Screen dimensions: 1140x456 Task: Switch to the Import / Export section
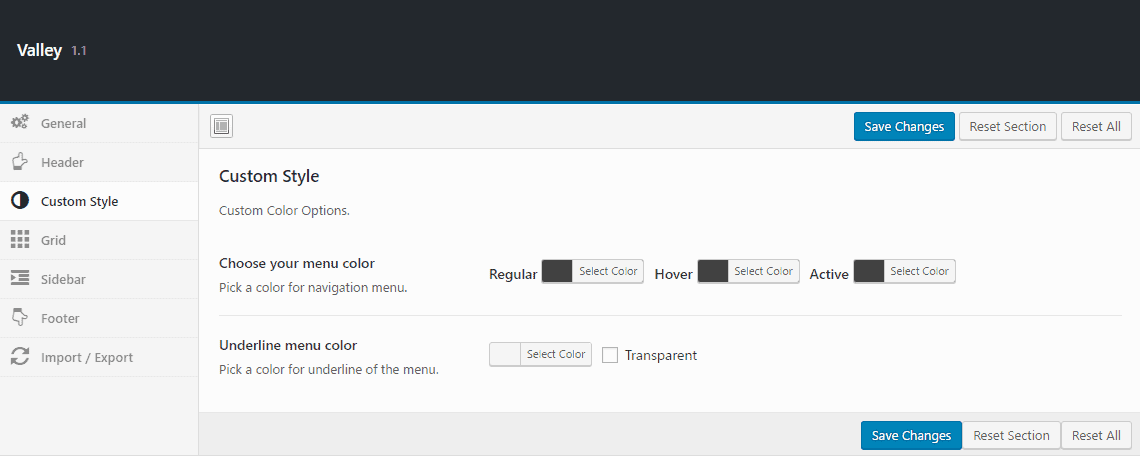pyautogui.click(x=86, y=357)
